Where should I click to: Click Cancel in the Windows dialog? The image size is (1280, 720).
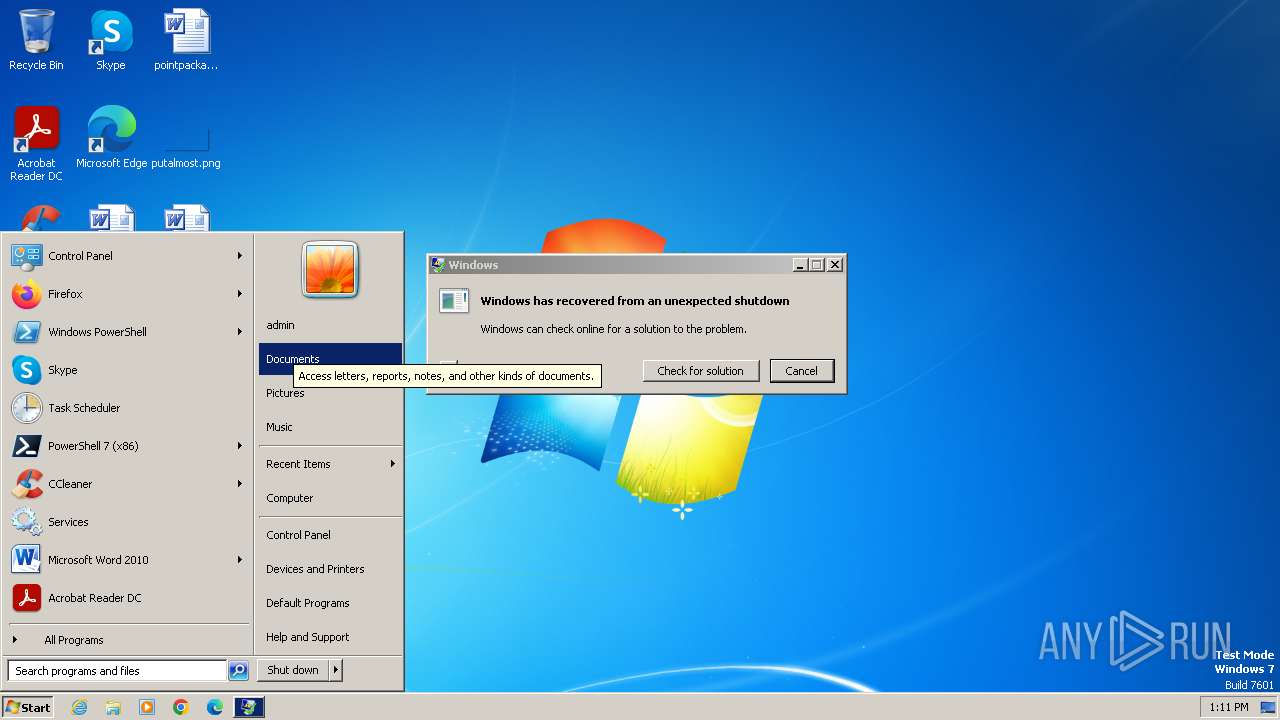coord(801,371)
